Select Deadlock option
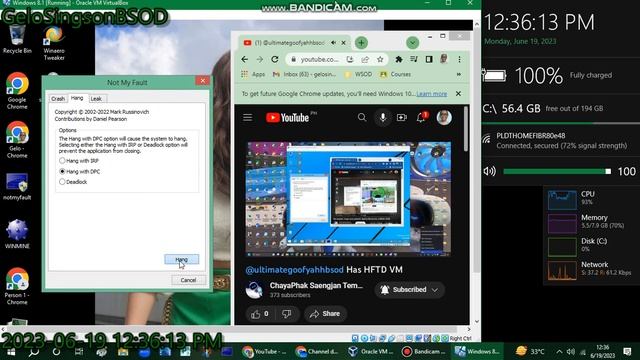Screen dimensions: 640x360 pyautogui.click(x=73, y=182)
